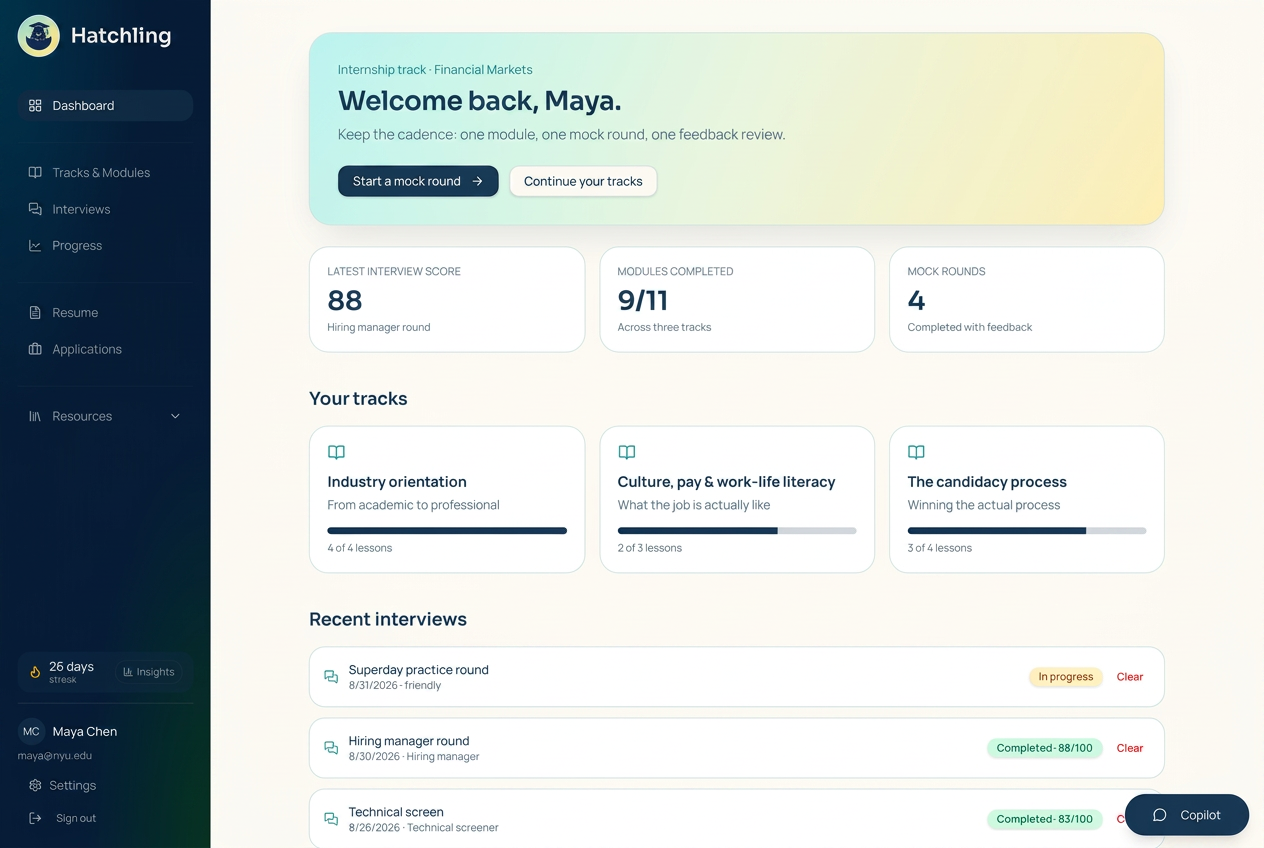This screenshot has height=848, width=1264.
Task: Click the Hatchling owl logo
Action: [39, 36]
